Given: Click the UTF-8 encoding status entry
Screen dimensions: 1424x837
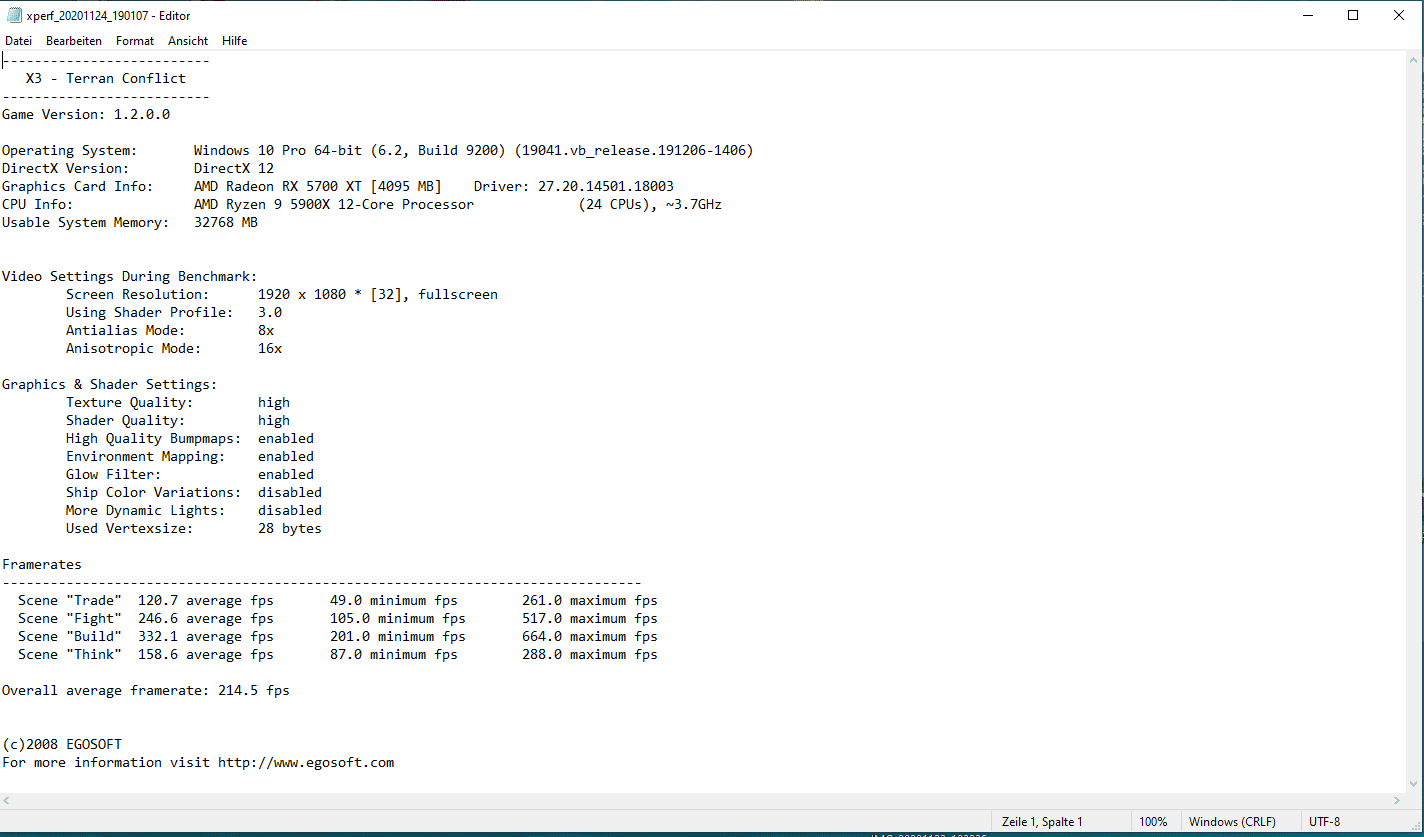Looking at the screenshot, I should pyautogui.click(x=1324, y=822).
